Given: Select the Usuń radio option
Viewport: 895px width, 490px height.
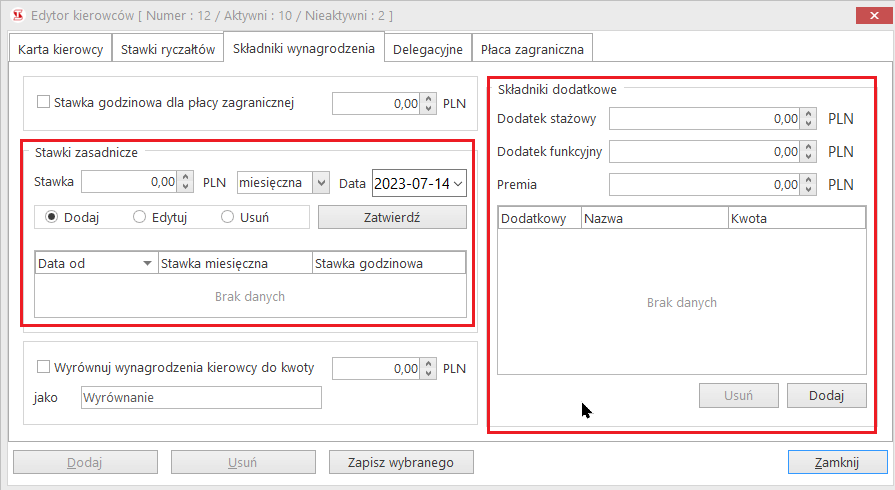Looking at the screenshot, I should click(227, 217).
